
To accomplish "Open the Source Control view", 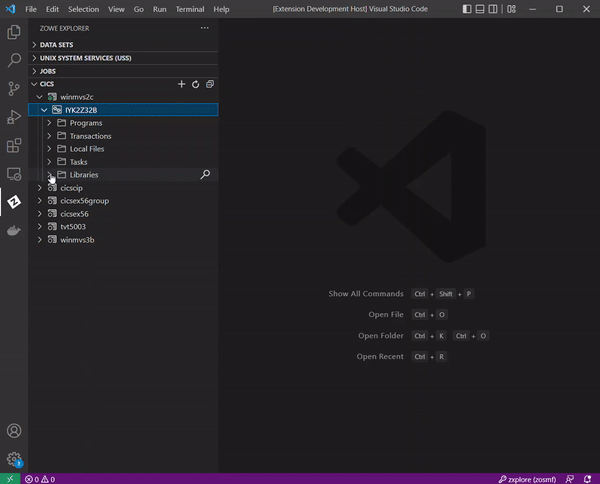I will 14,88.
